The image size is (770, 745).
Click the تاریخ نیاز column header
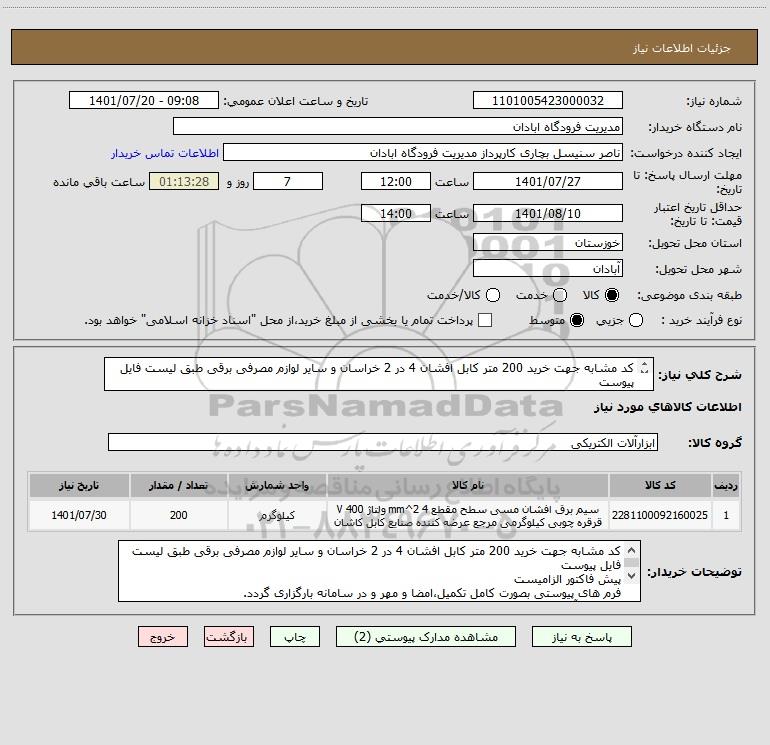tap(79, 486)
